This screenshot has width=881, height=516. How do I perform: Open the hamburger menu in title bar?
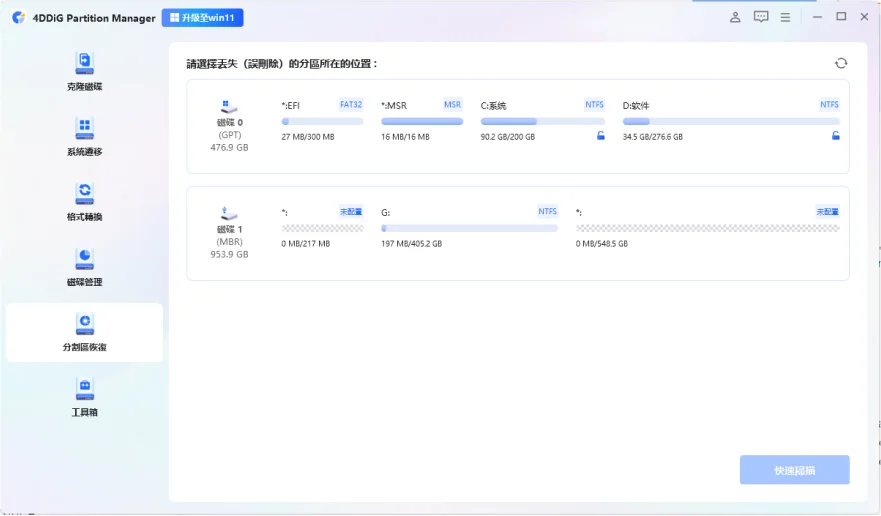[x=785, y=17]
